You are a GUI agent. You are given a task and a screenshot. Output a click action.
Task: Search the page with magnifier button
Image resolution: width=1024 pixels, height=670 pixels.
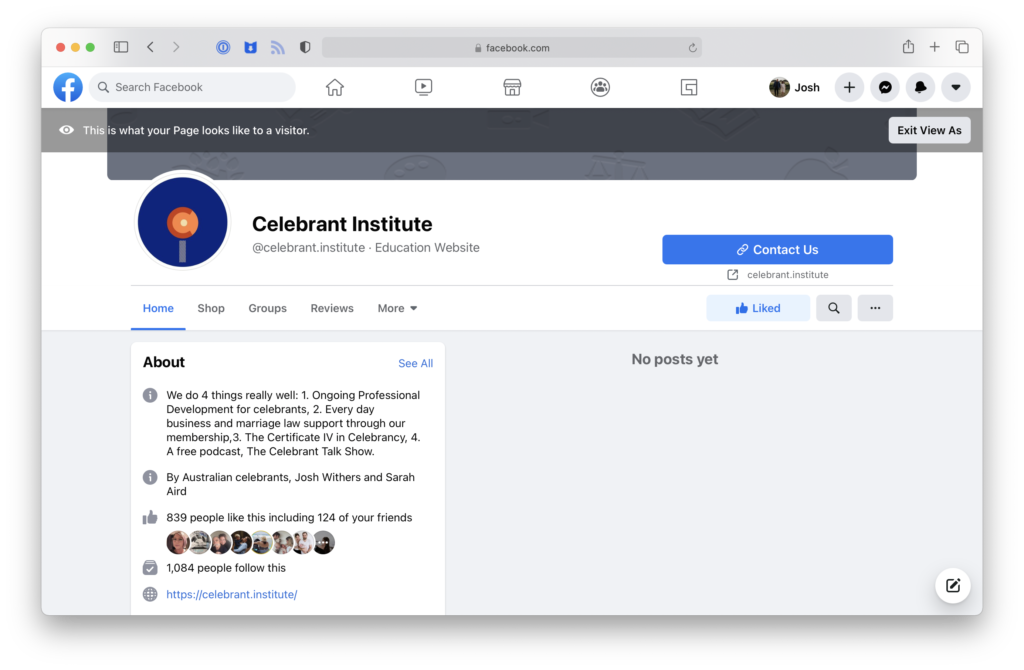coord(833,308)
